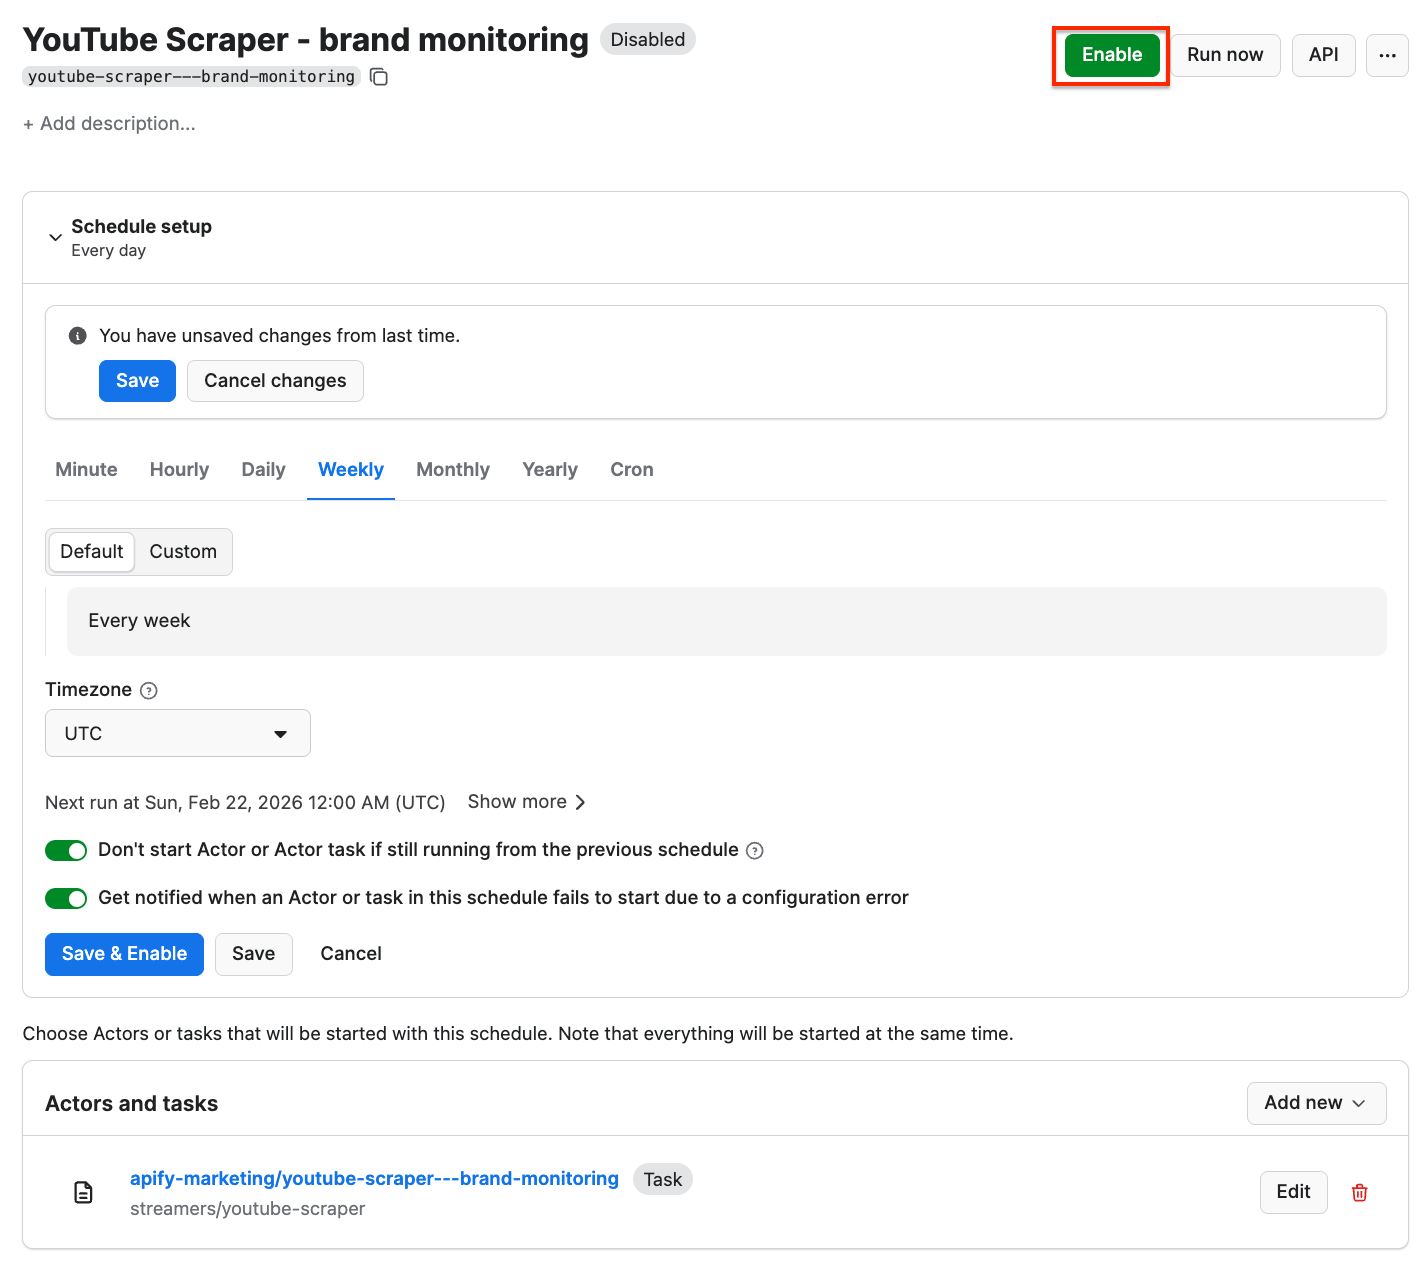Viewport: 1424px width, 1262px height.
Task: Open the API button
Action: (1323, 55)
